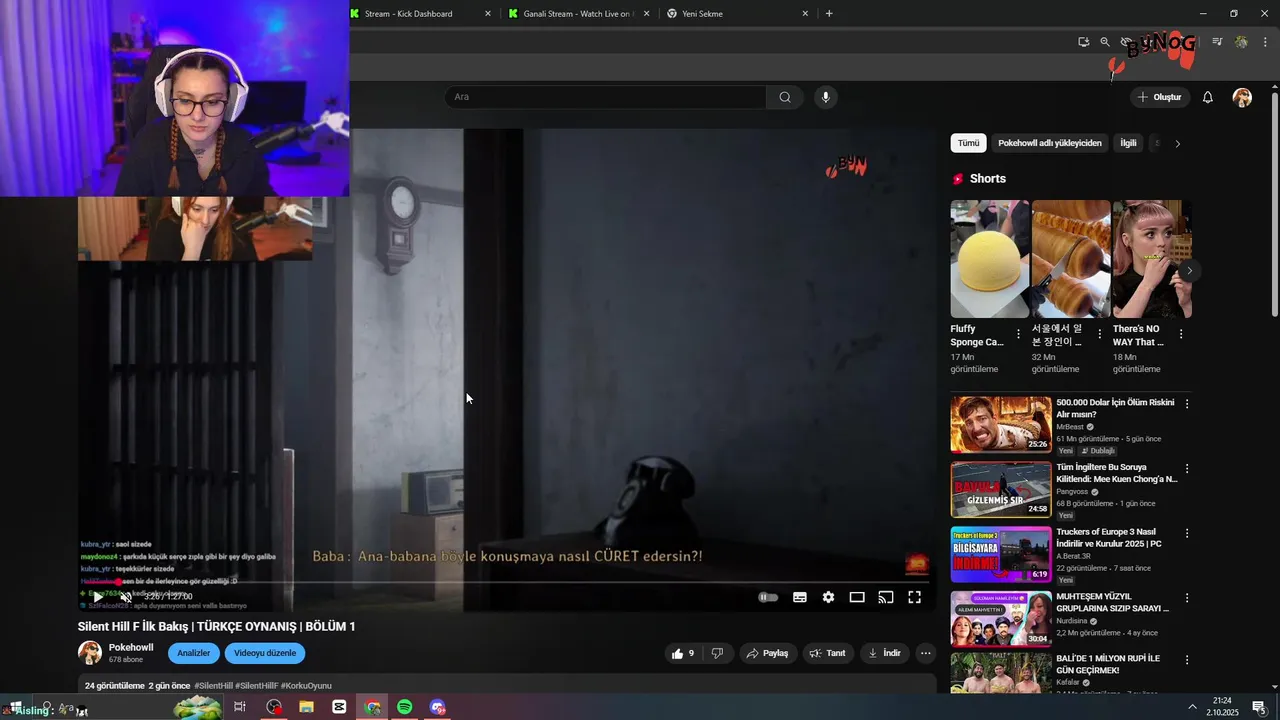Close the Yeni Sekme tab
1280x720 pixels.
pyautogui.click(x=805, y=14)
